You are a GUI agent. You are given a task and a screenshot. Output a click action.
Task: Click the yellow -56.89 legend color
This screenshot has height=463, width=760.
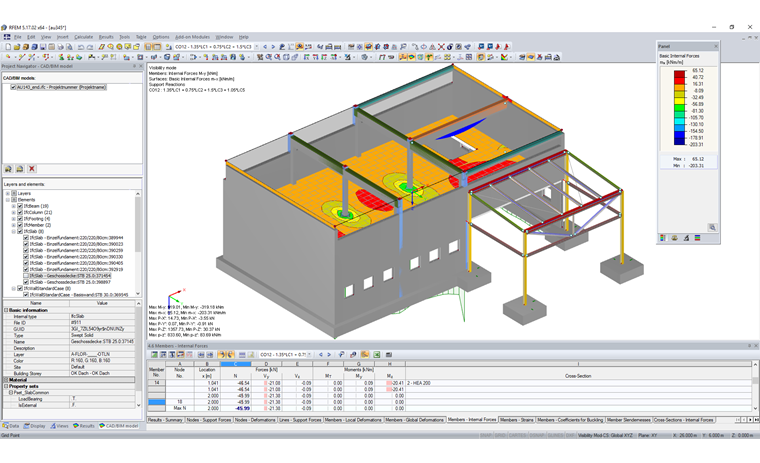[680, 101]
